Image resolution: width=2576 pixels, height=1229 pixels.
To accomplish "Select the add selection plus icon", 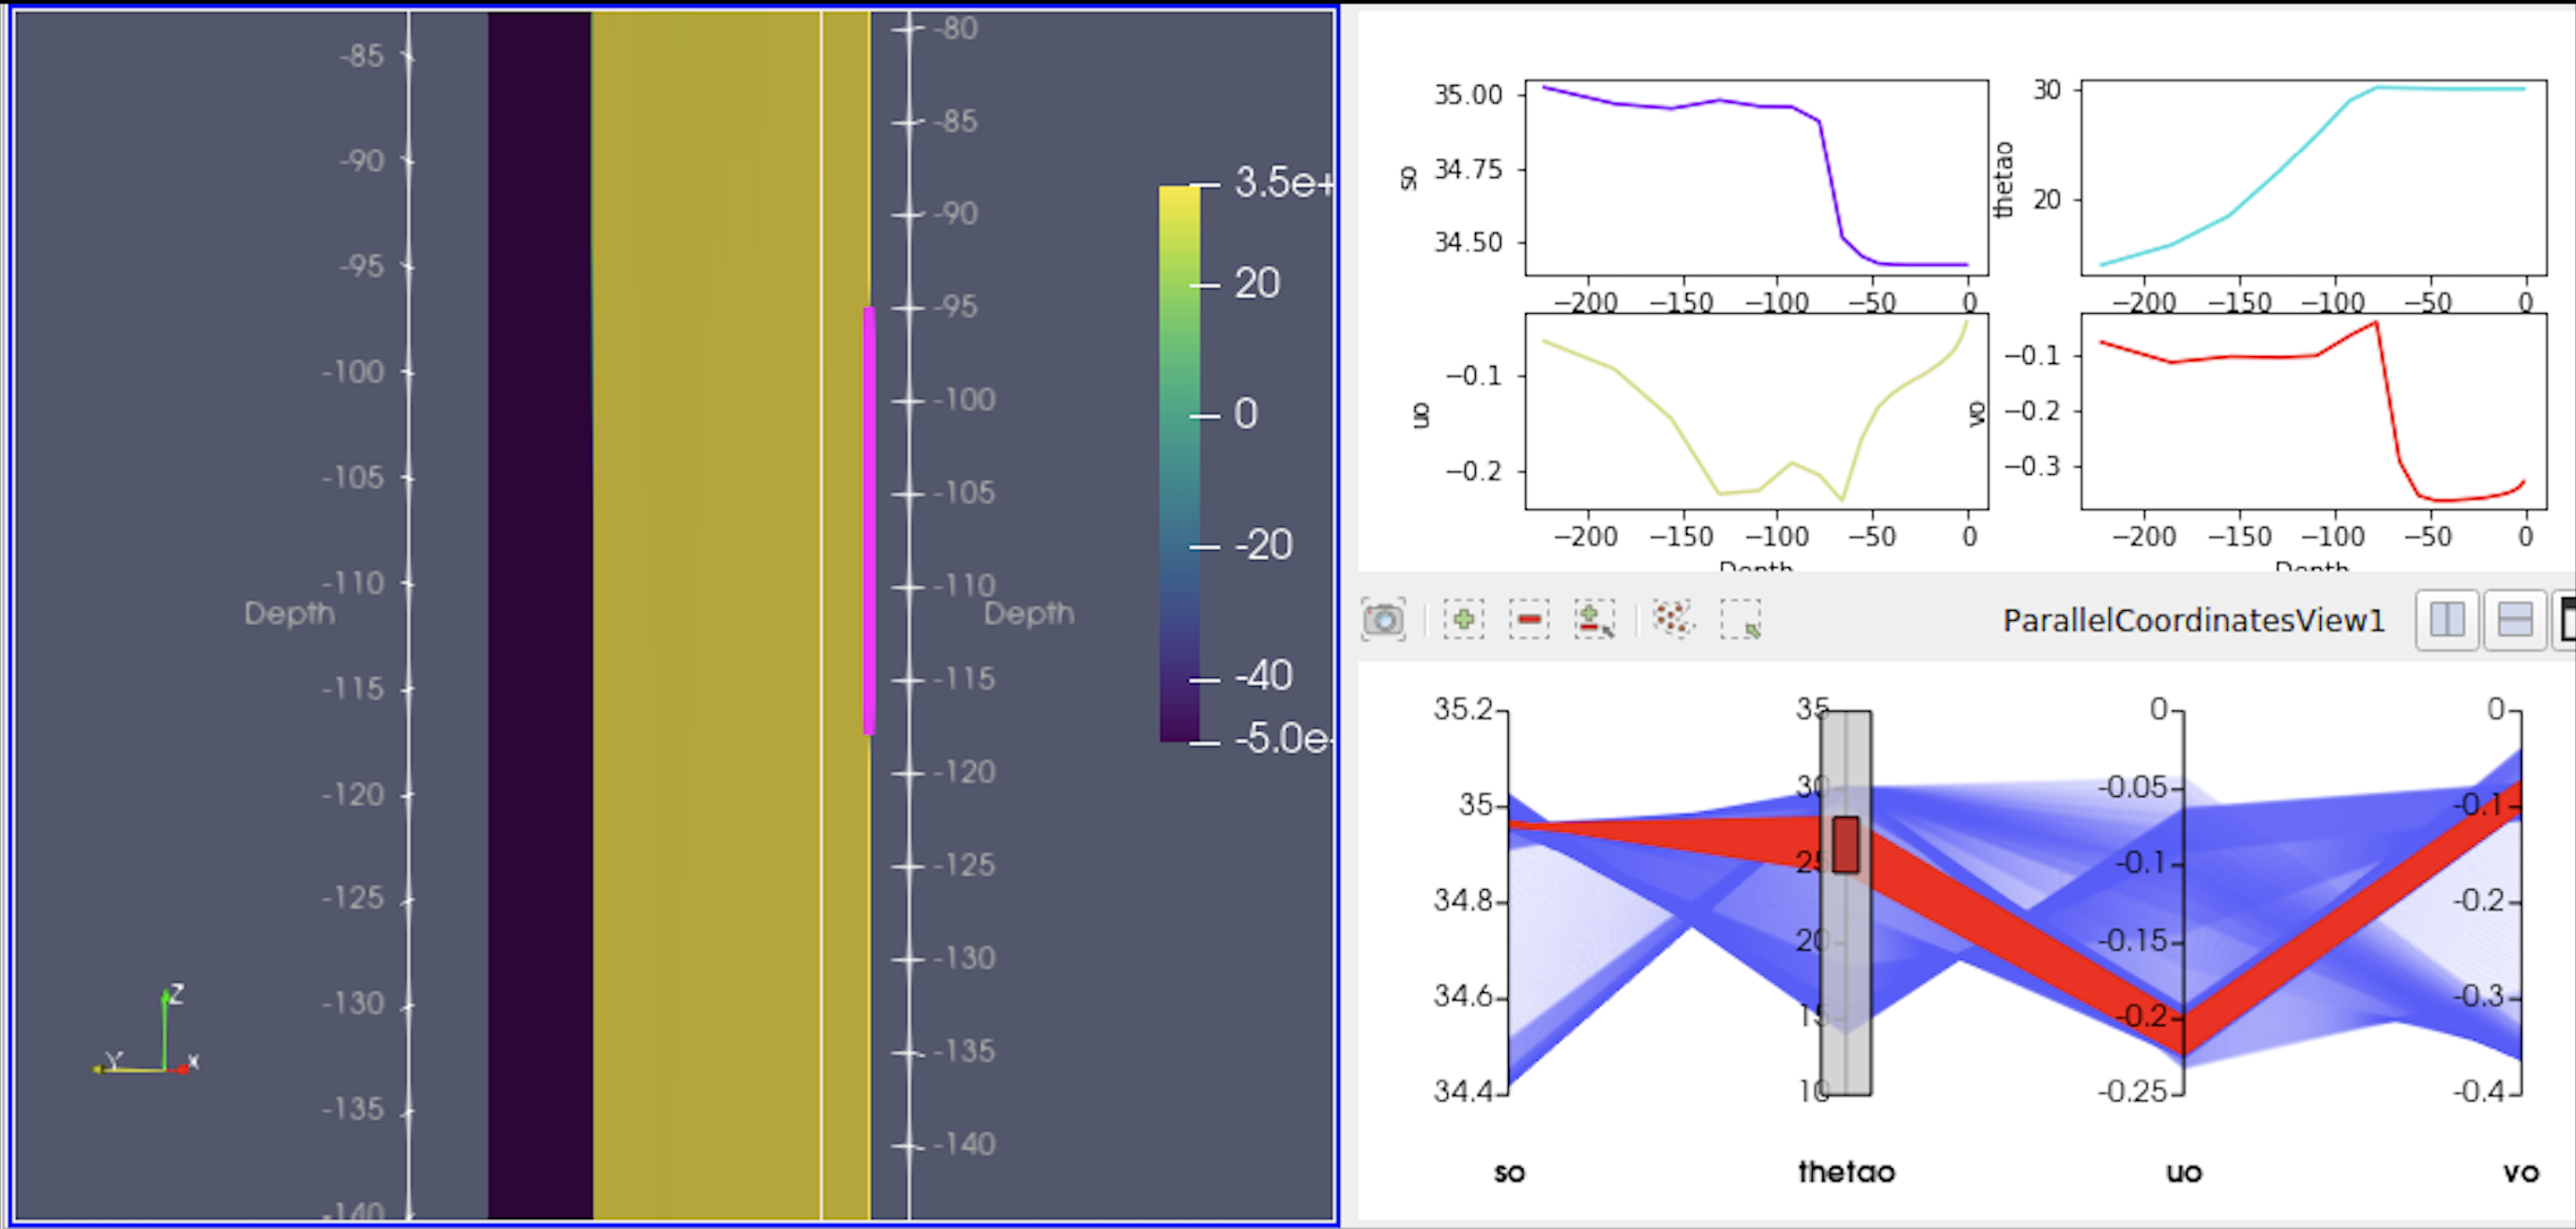I will (x=1463, y=620).
